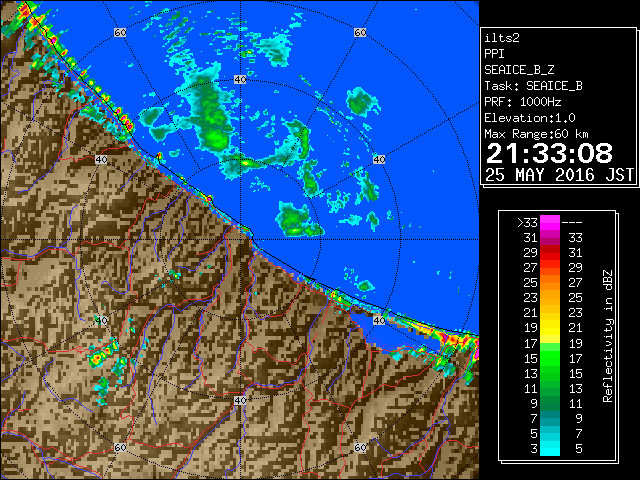Image resolution: width=640 pixels, height=480 pixels.
Task: Click the "60" ring label in the southeast
Action: [x=360, y=448]
